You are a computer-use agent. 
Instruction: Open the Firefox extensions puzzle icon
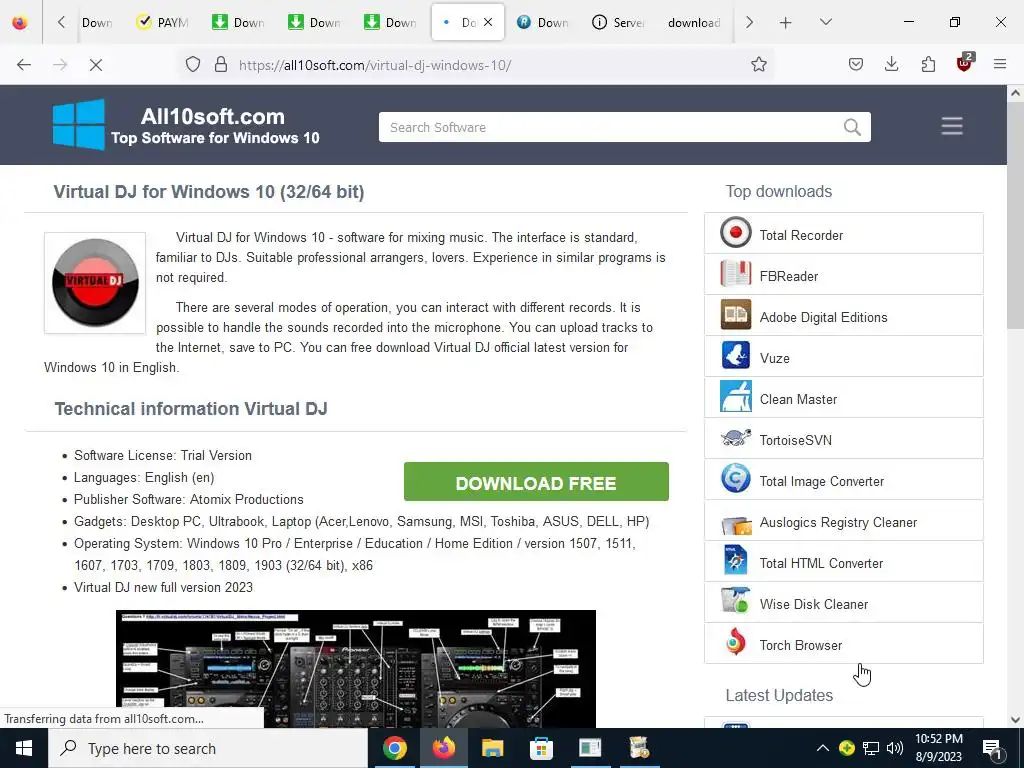pyautogui.click(x=928, y=64)
